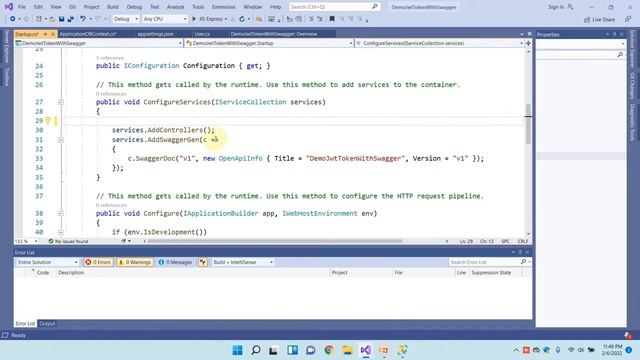Click the lightbulb quick actions on line 29
This screenshot has width=640, height=360.
[x=48, y=120]
